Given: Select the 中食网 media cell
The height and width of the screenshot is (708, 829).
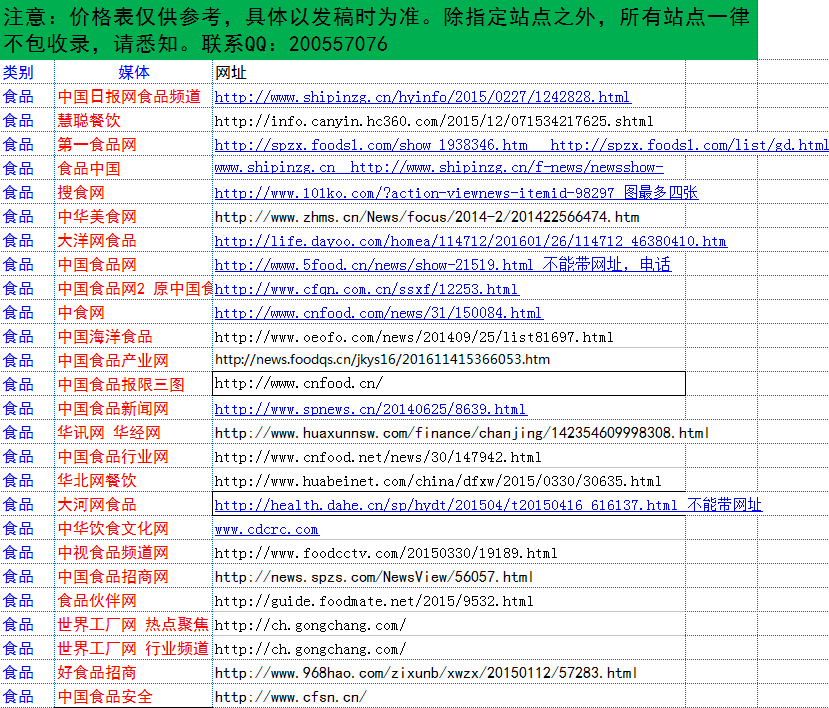Looking at the screenshot, I should [x=133, y=313].
